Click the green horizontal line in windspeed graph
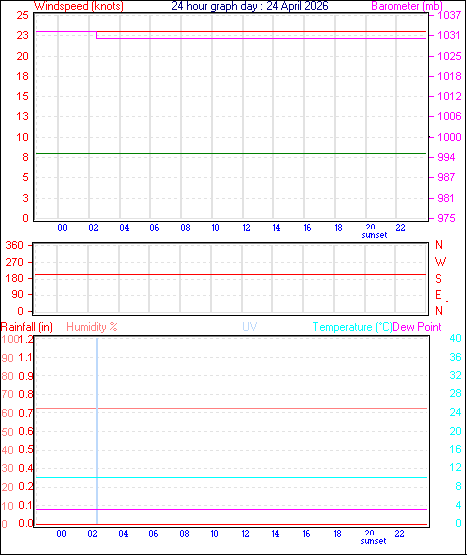The image size is (467, 559). 231,154
